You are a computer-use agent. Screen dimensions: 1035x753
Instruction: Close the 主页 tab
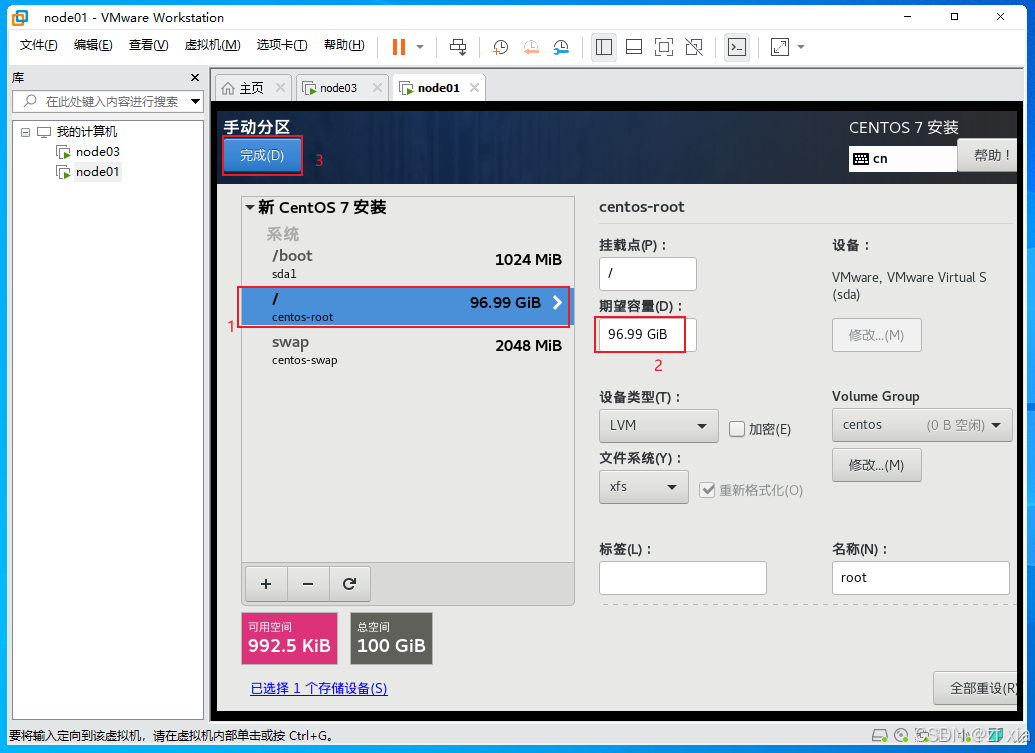point(281,87)
